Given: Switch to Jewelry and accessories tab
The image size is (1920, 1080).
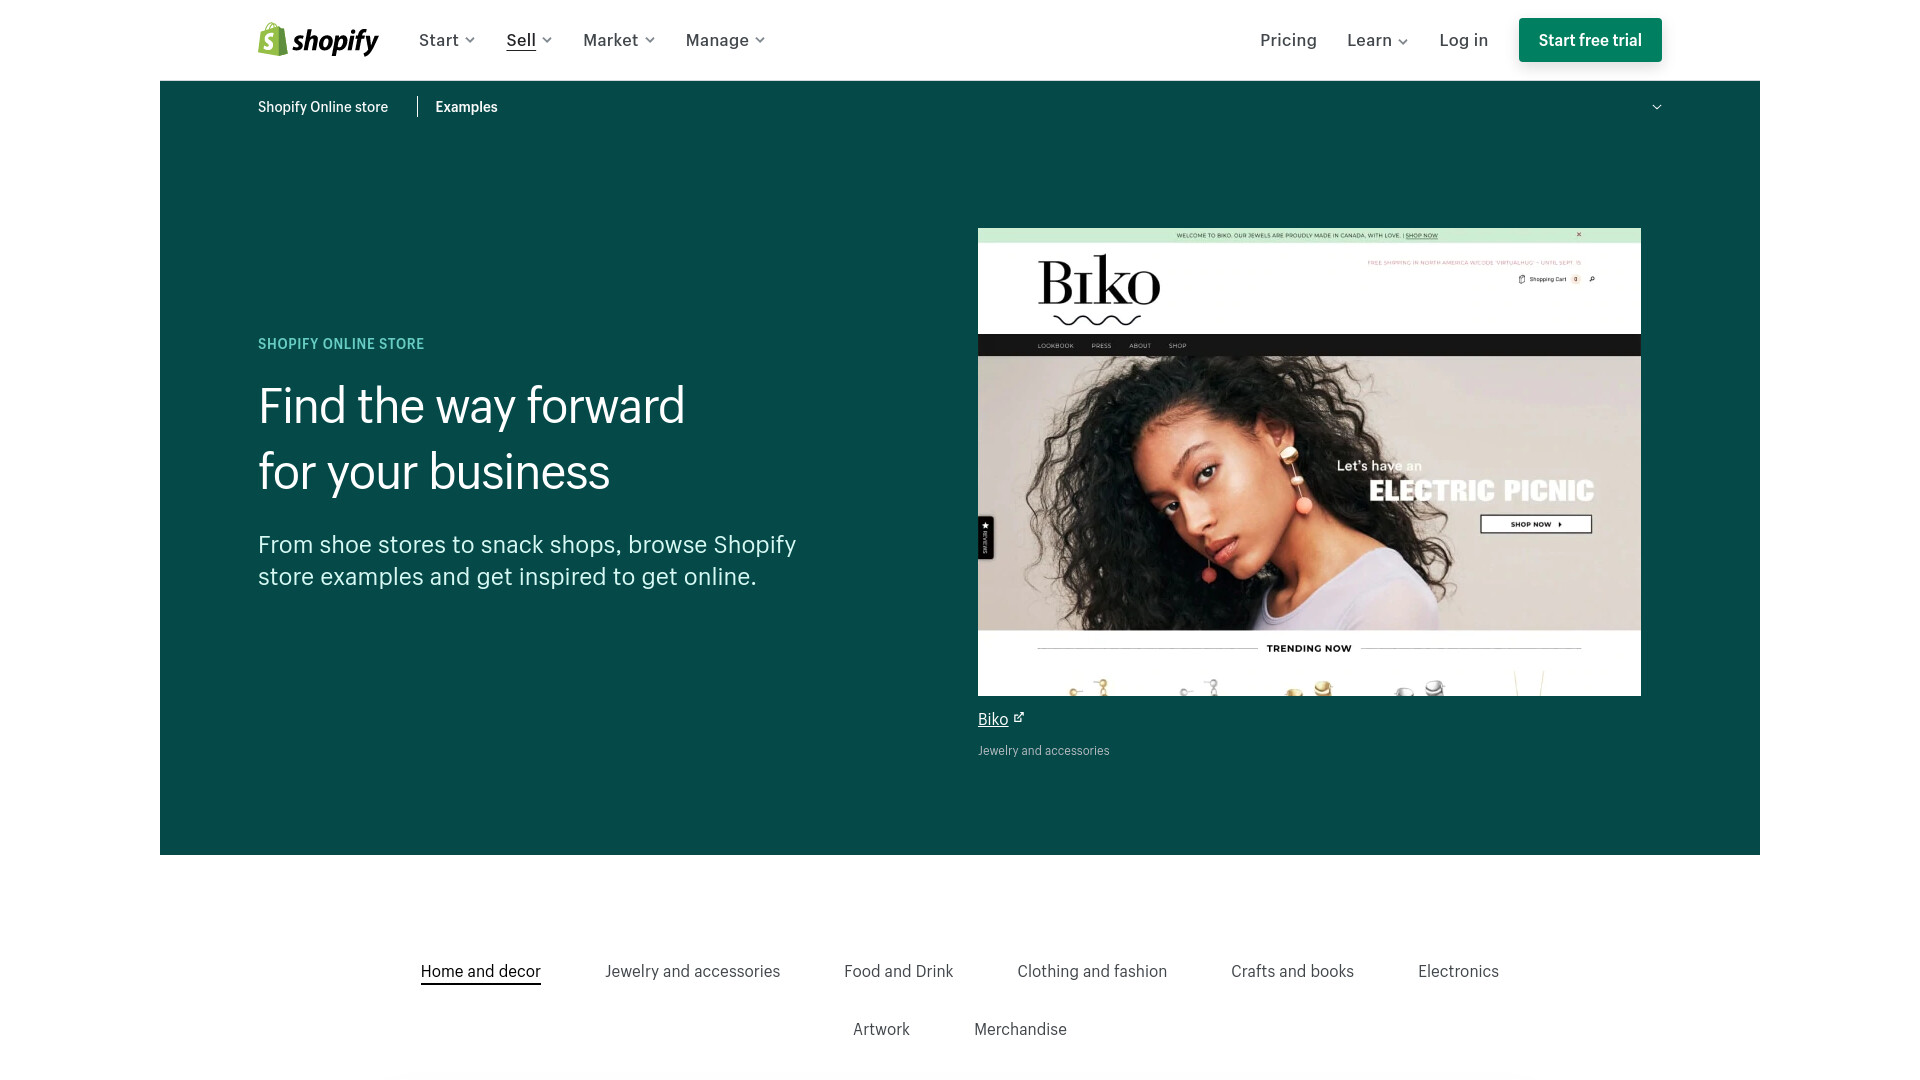Looking at the screenshot, I should [692, 971].
